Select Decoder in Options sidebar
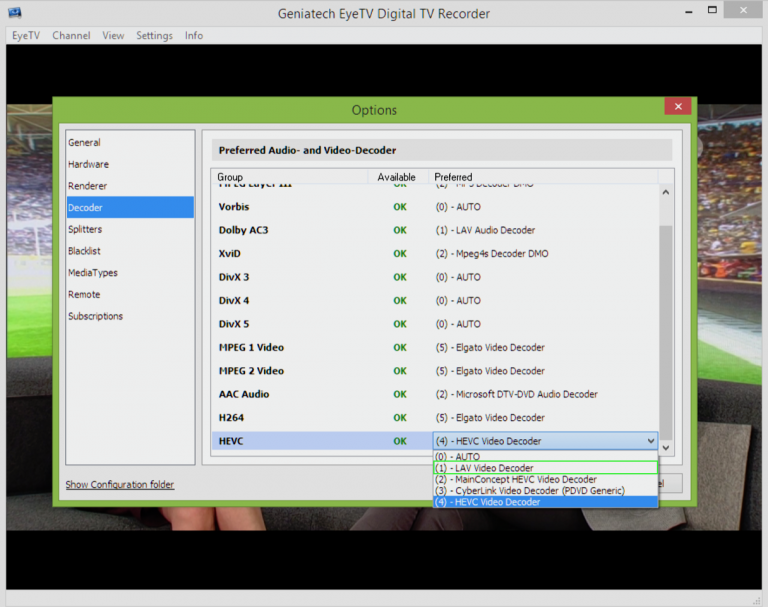 [130, 207]
